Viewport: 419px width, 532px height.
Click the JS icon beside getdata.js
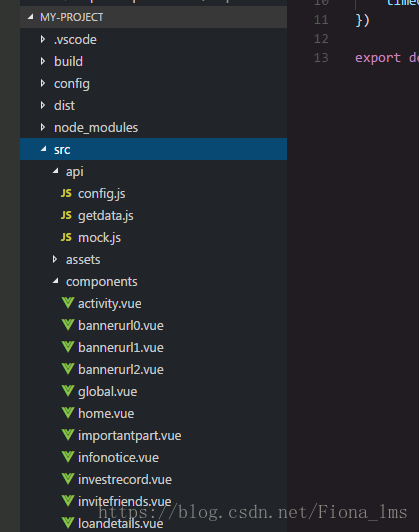[x=66, y=215]
